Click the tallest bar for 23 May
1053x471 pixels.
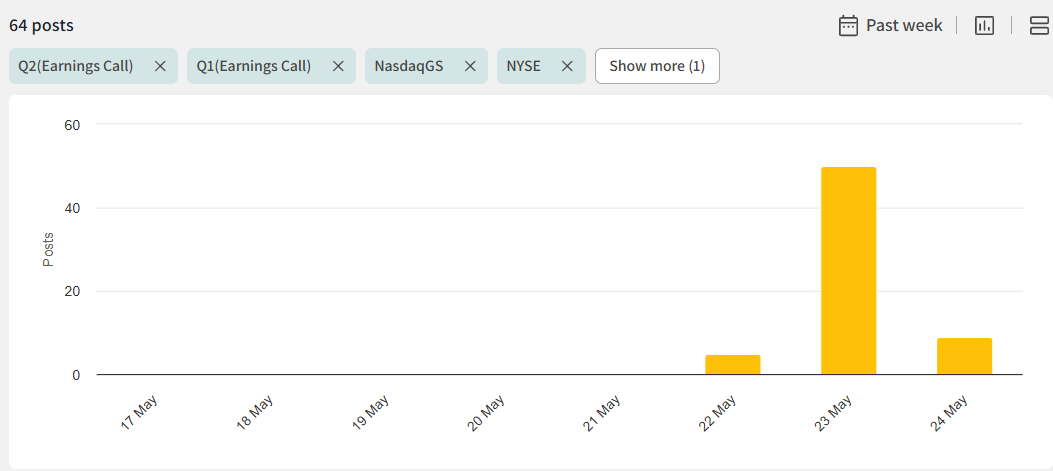pos(848,271)
